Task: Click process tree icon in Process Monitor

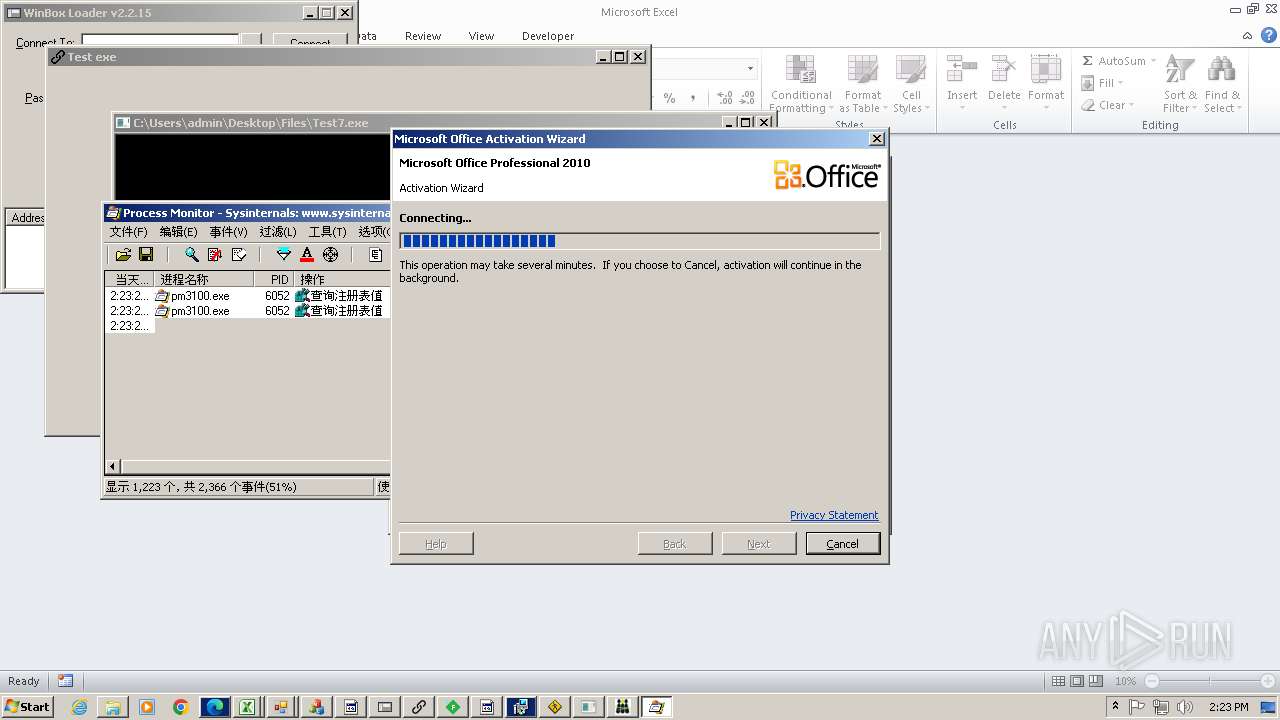Action: [x=376, y=255]
